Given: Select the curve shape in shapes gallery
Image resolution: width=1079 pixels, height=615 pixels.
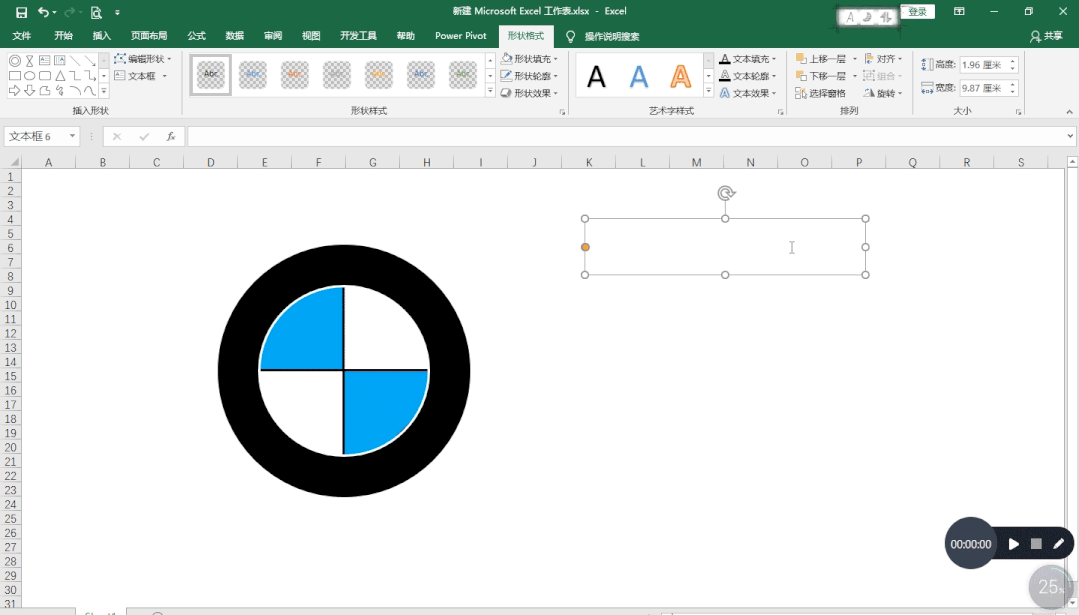Looking at the screenshot, I should pyautogui.click(x=90, y=91).
